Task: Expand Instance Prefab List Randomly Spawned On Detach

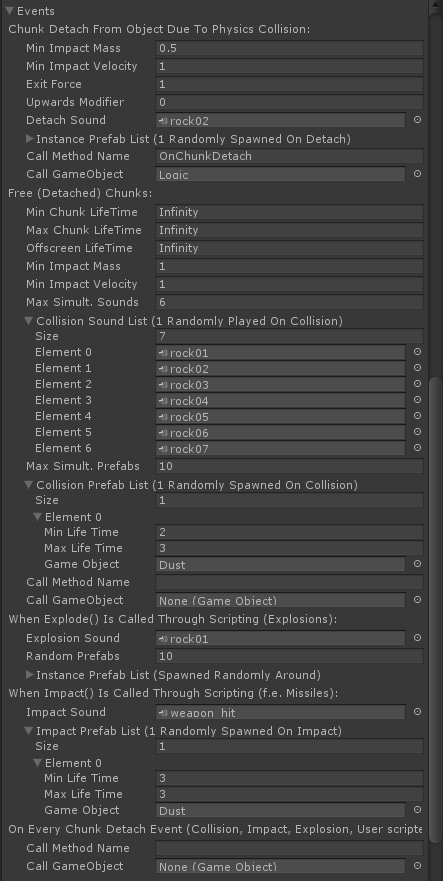Action: (30, 138)
